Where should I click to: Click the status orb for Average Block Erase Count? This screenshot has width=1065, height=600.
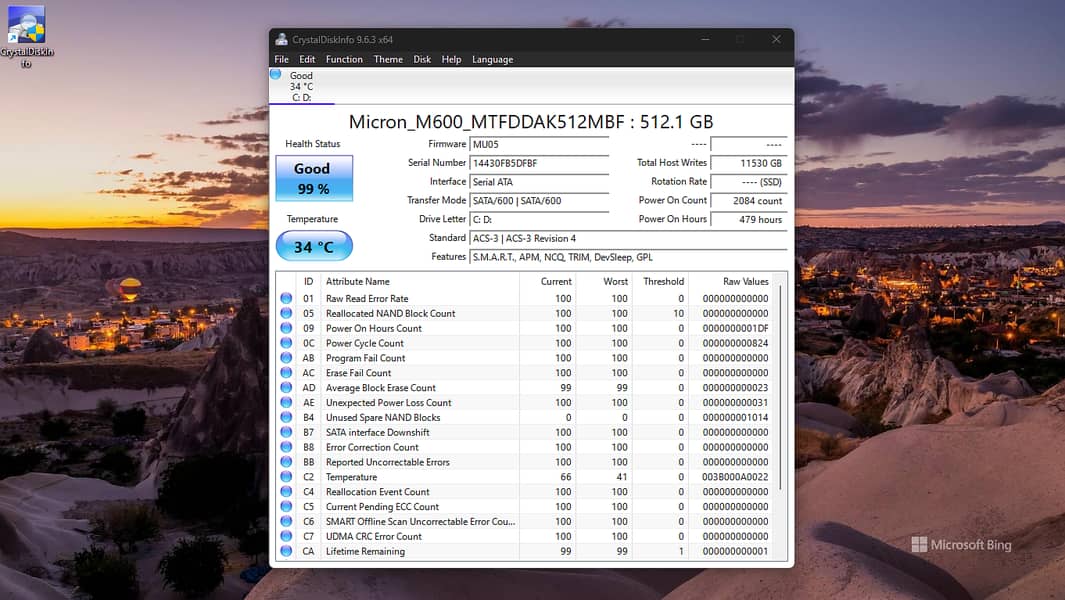[x=286, y=388]
